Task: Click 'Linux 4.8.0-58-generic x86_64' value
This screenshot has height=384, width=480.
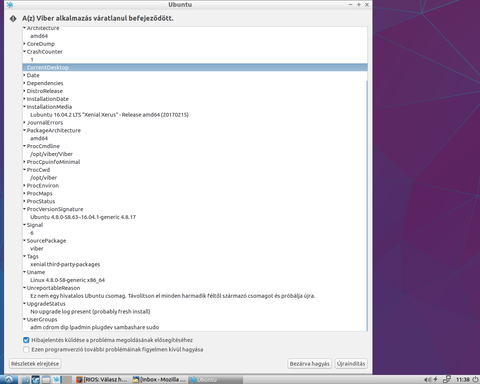Action: point(67,280)
